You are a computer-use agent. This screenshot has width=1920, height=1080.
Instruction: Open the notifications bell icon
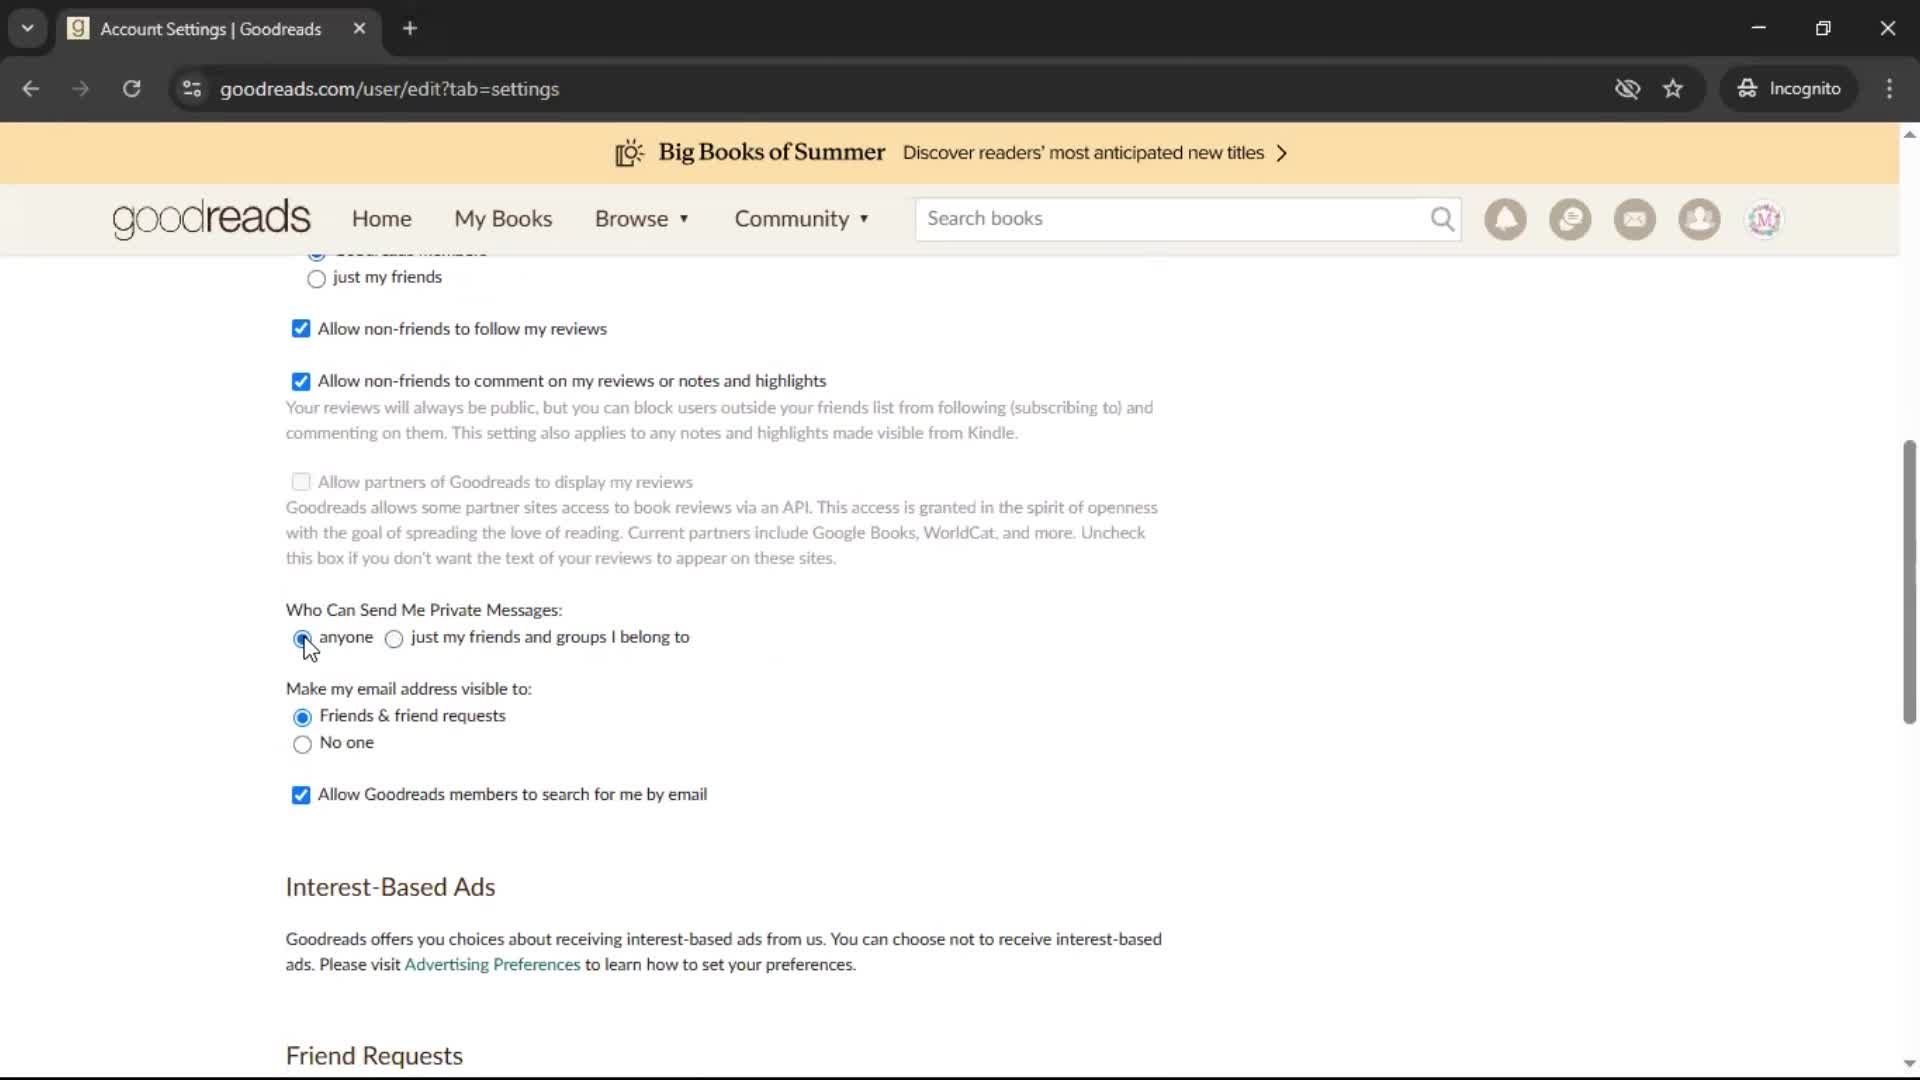click(1505, 219)
